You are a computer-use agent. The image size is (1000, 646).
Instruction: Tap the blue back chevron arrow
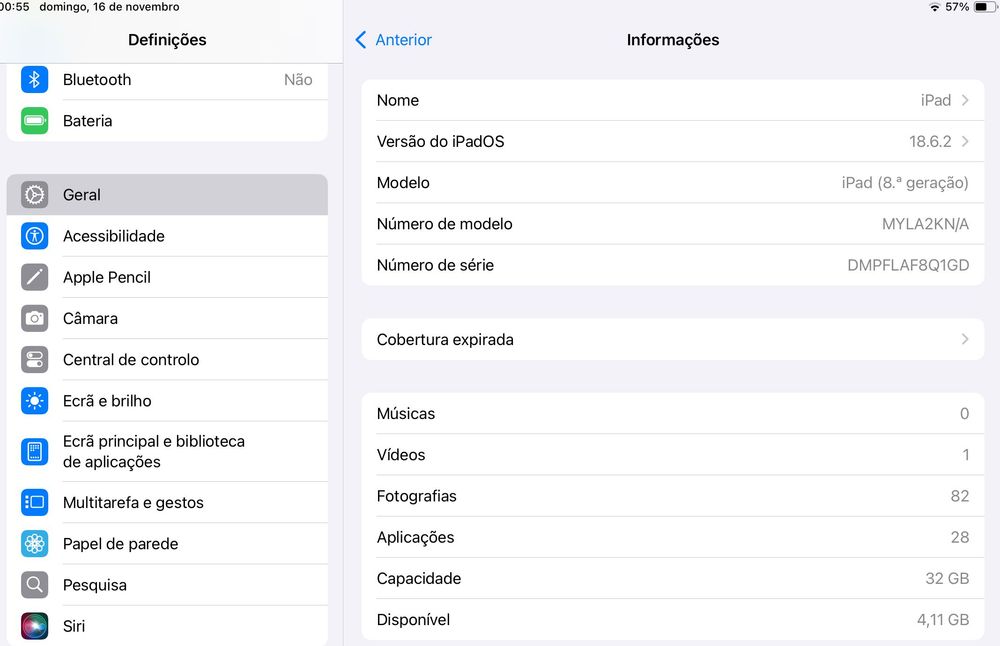point(360,40)
